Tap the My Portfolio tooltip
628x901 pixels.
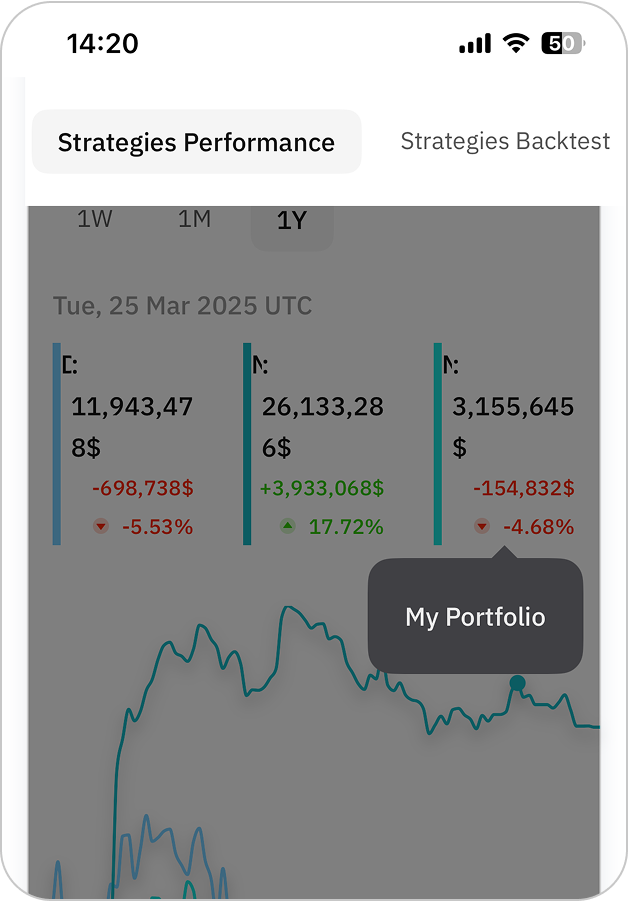coord(475,616)
